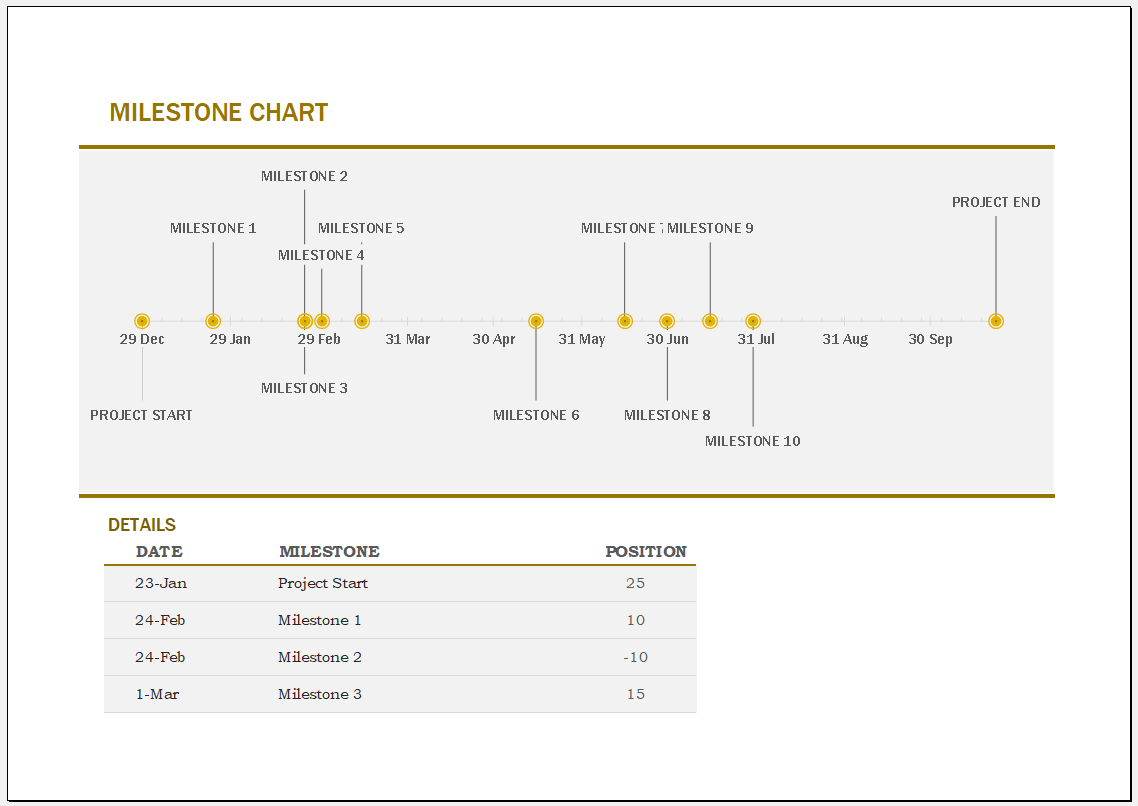This screenshot has width=1138, height=806.
Task: Click the MILESTONE CHART title
Action: (x=218, y=112)
